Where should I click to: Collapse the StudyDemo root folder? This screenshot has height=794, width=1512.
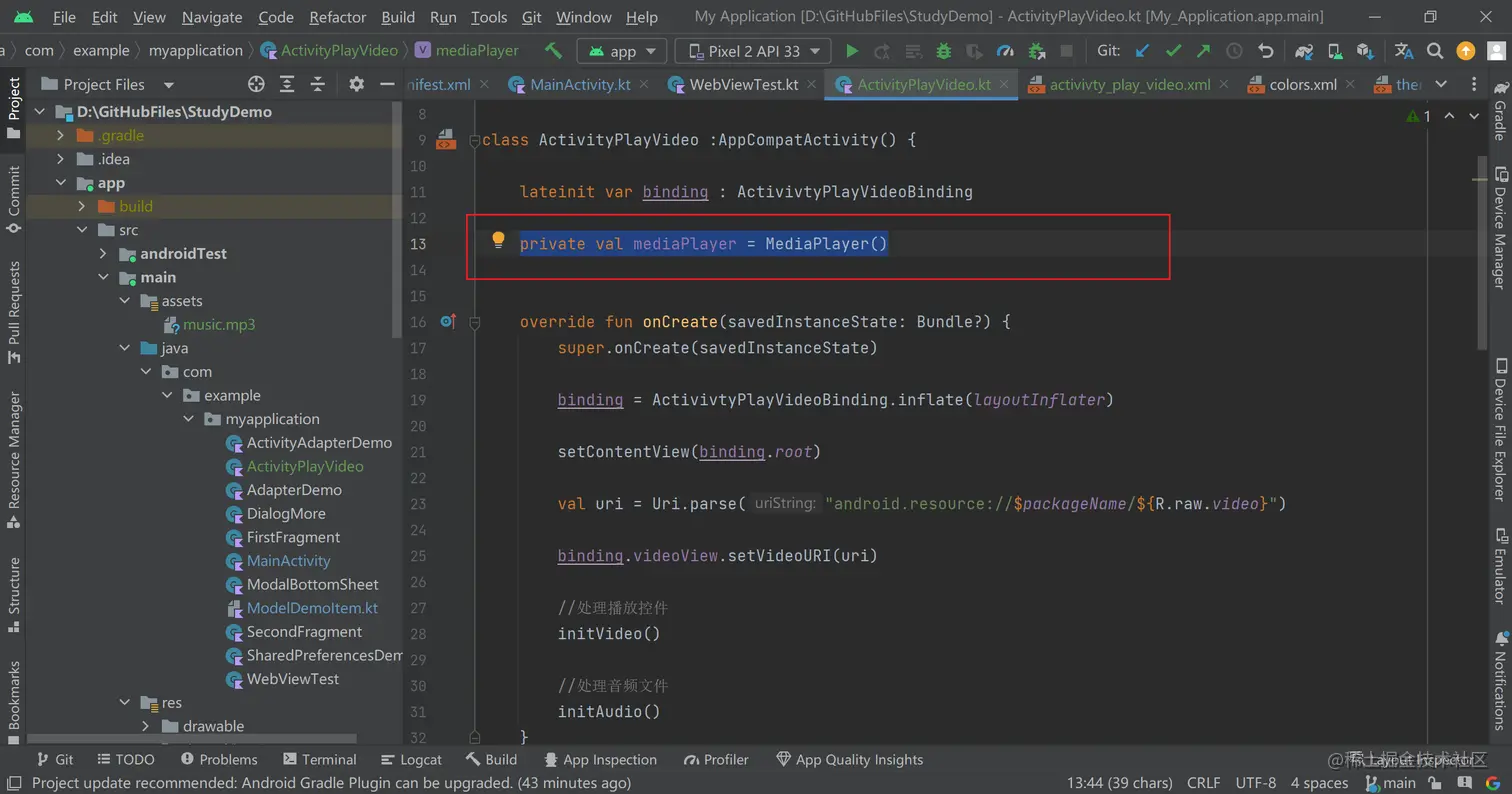pos(41,111)
